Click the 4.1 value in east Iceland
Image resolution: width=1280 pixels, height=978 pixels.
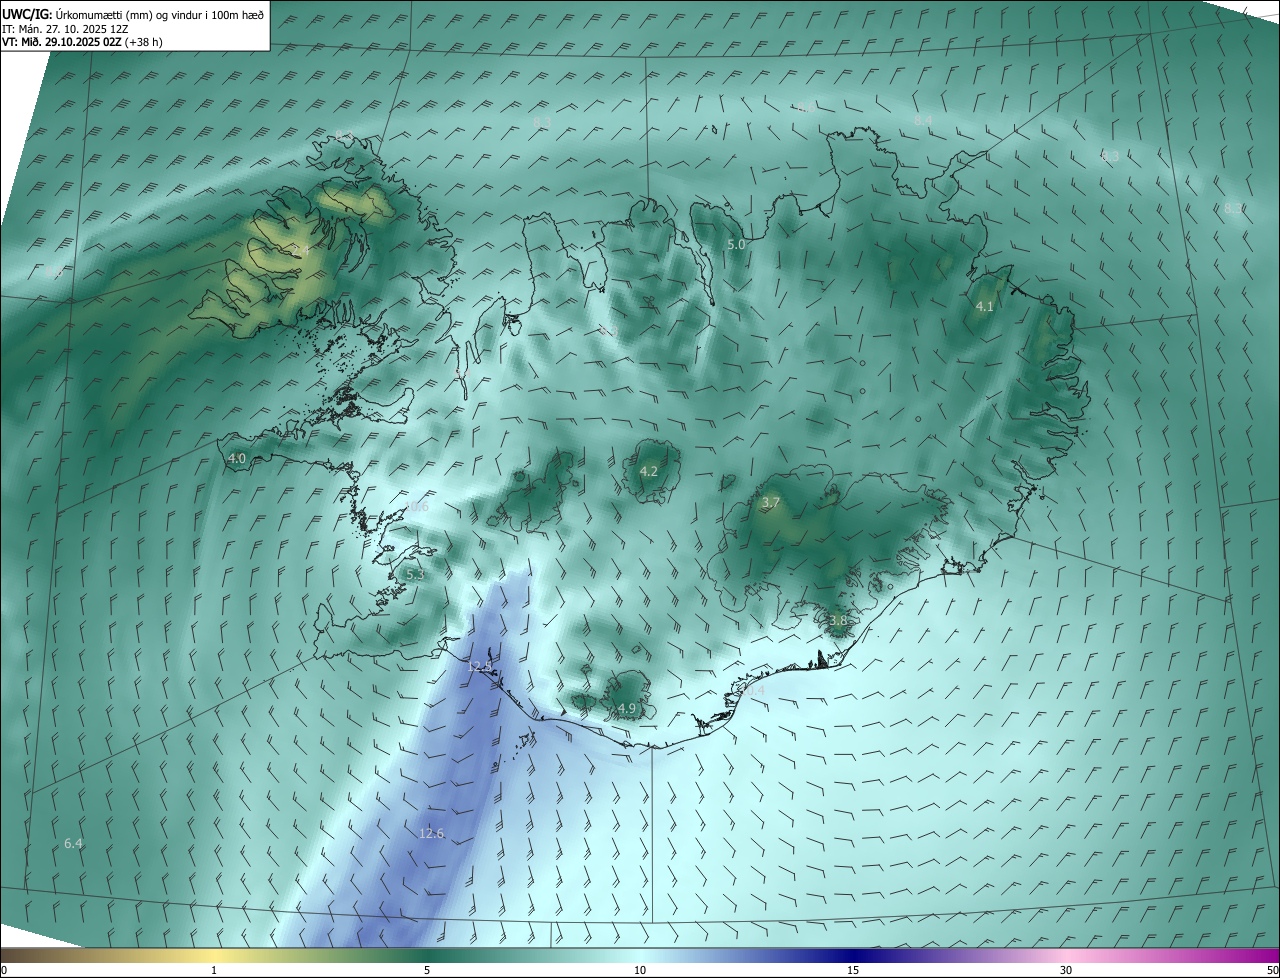tap(984, 306)
